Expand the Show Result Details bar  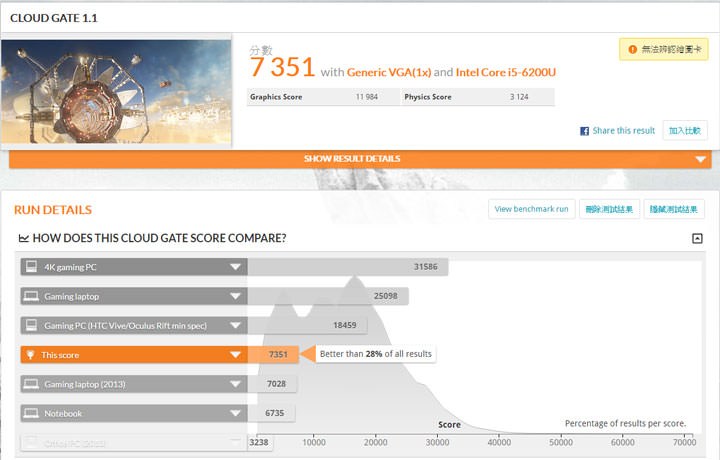pos(700,159)
